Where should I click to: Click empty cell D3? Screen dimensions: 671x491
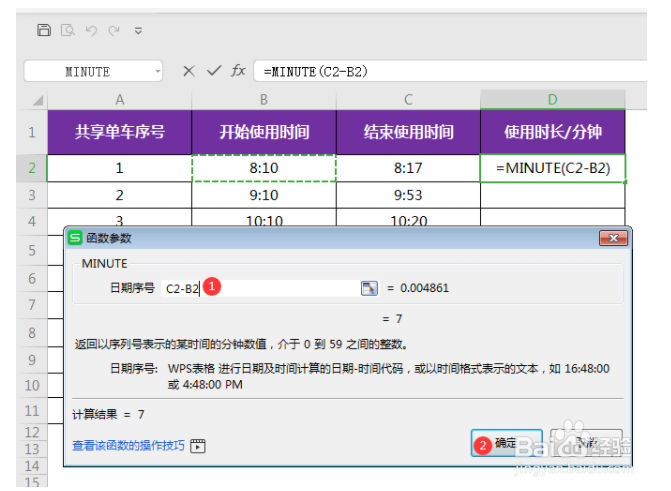click(x=553, y=195)
